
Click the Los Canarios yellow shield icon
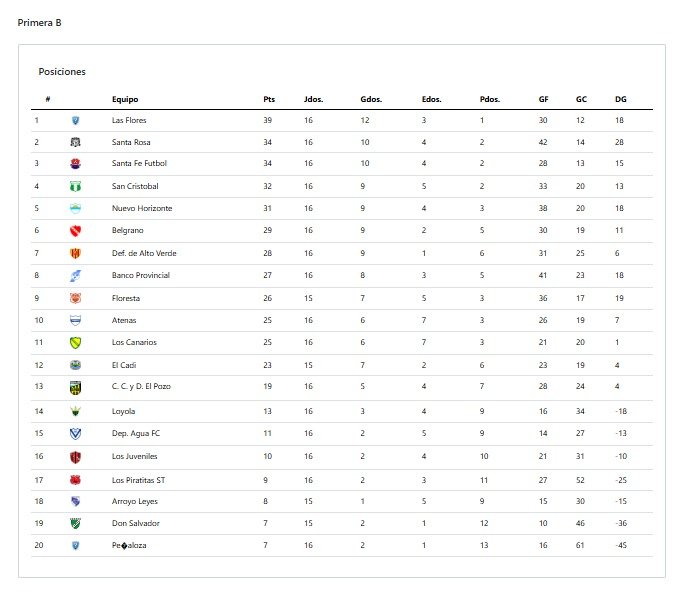(75, 343)
